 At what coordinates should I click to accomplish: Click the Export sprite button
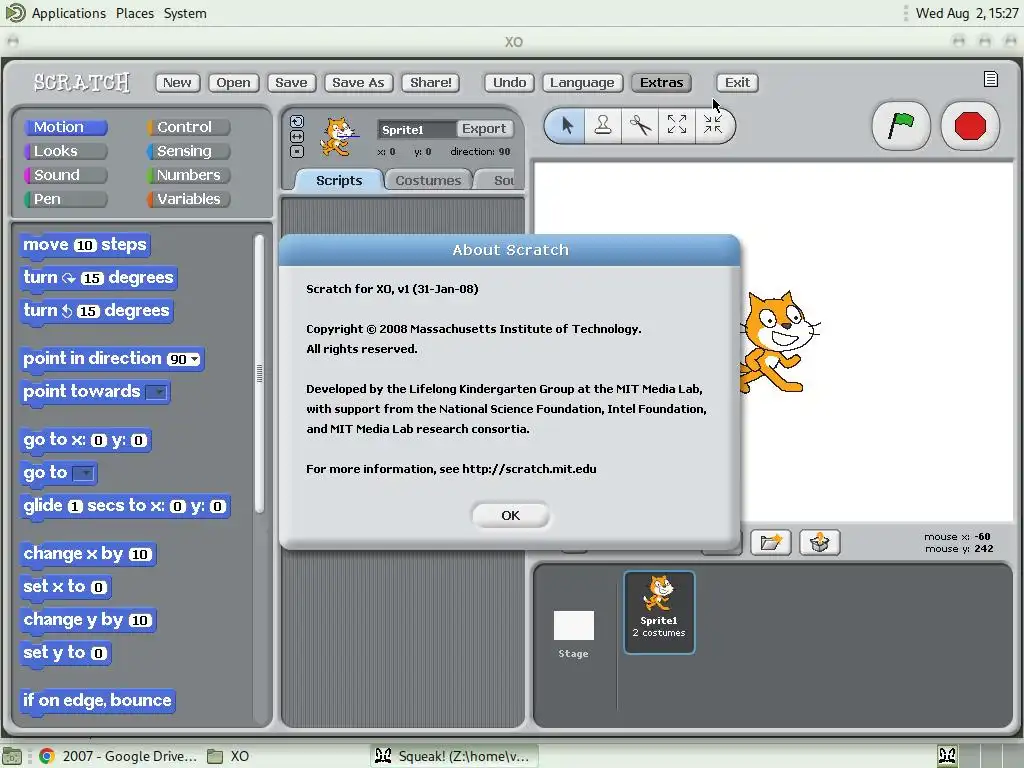click(484, 129)
